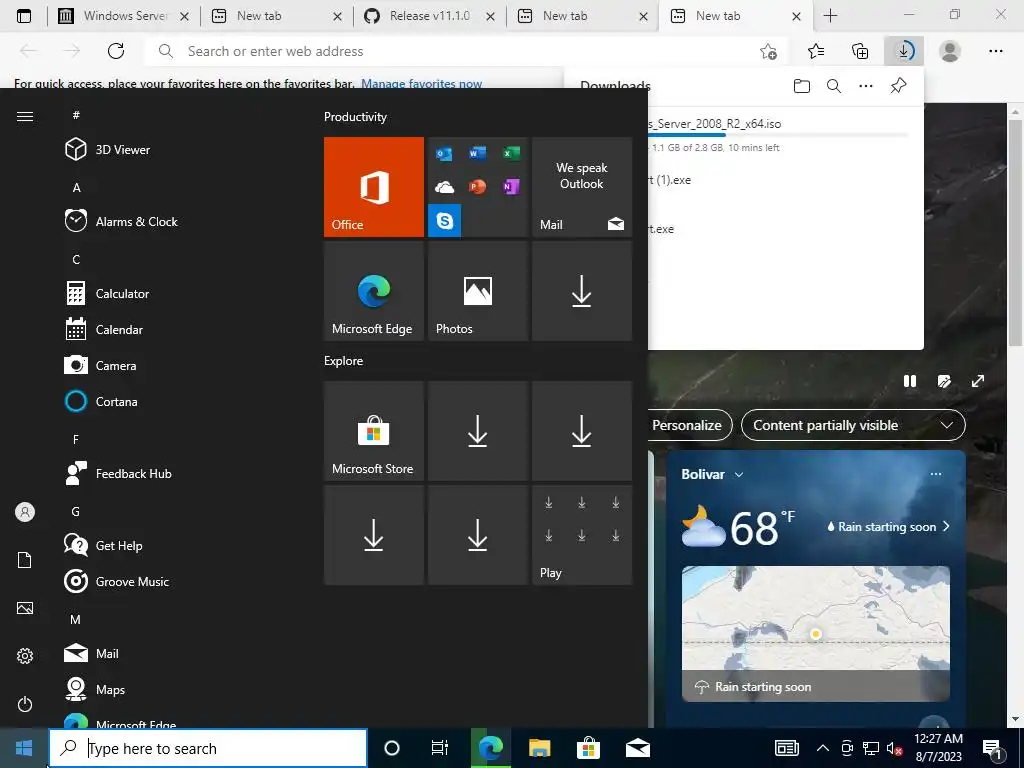Open Edge profile icon

(x=950, y=51)
